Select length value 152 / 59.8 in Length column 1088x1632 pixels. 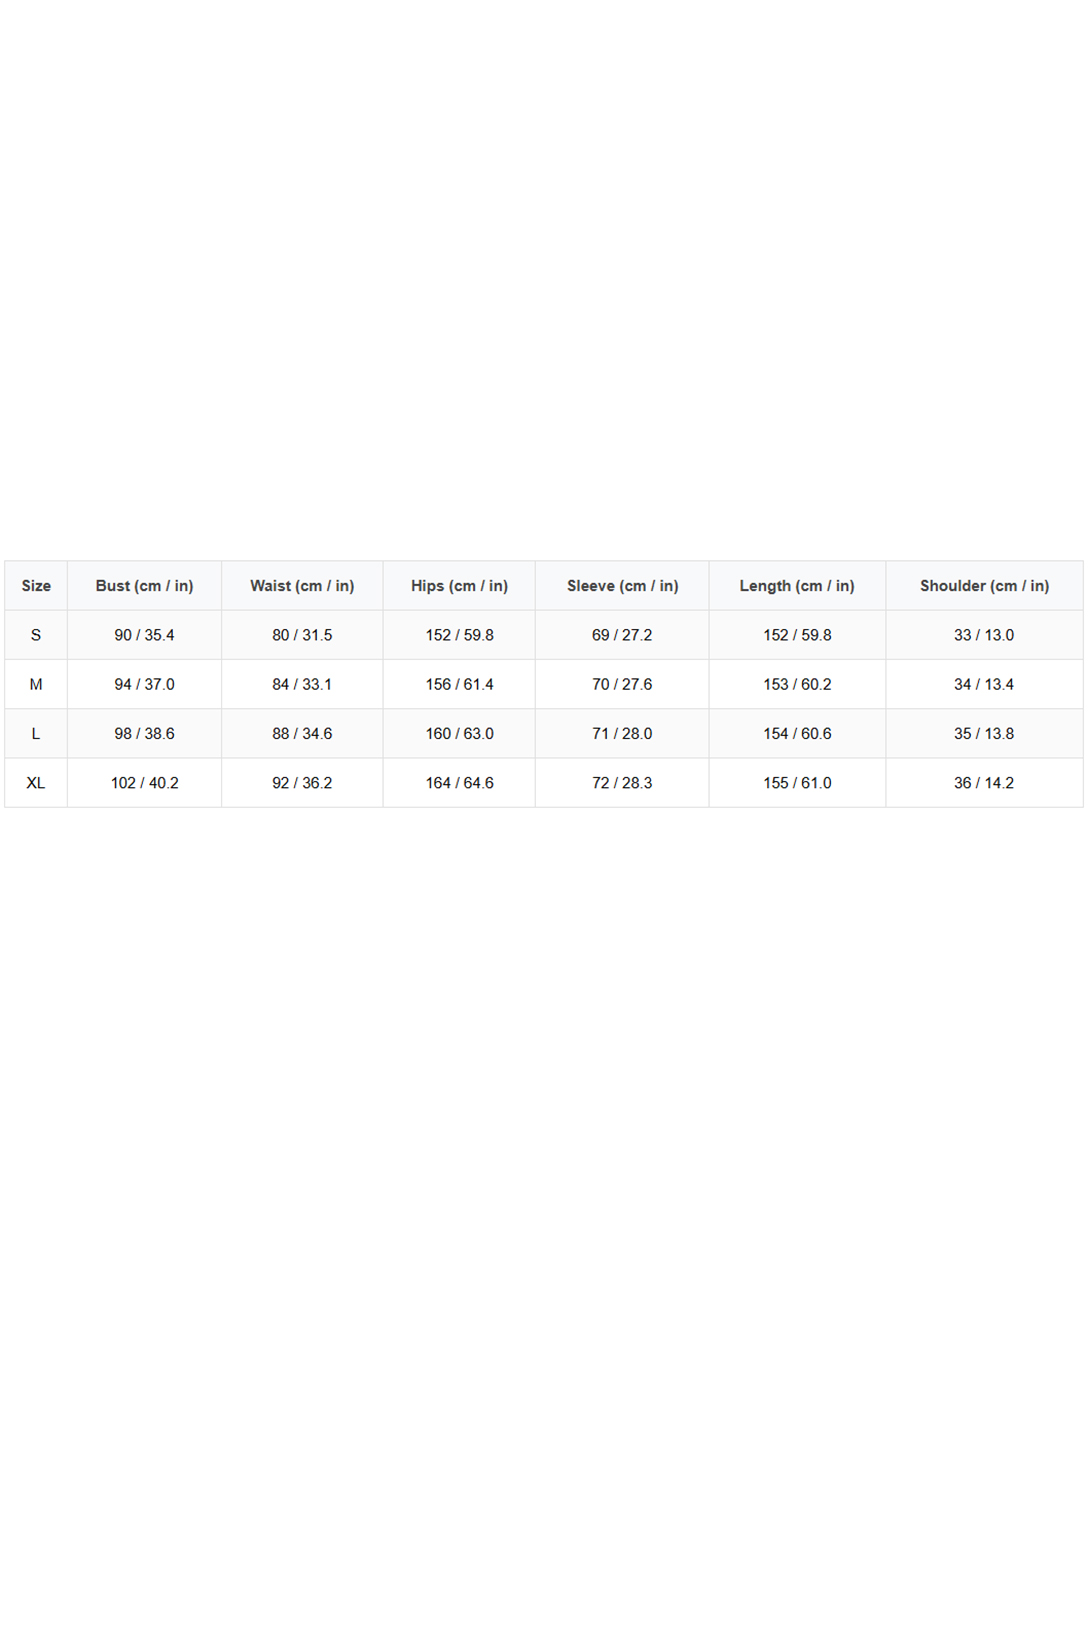point(797,635)
